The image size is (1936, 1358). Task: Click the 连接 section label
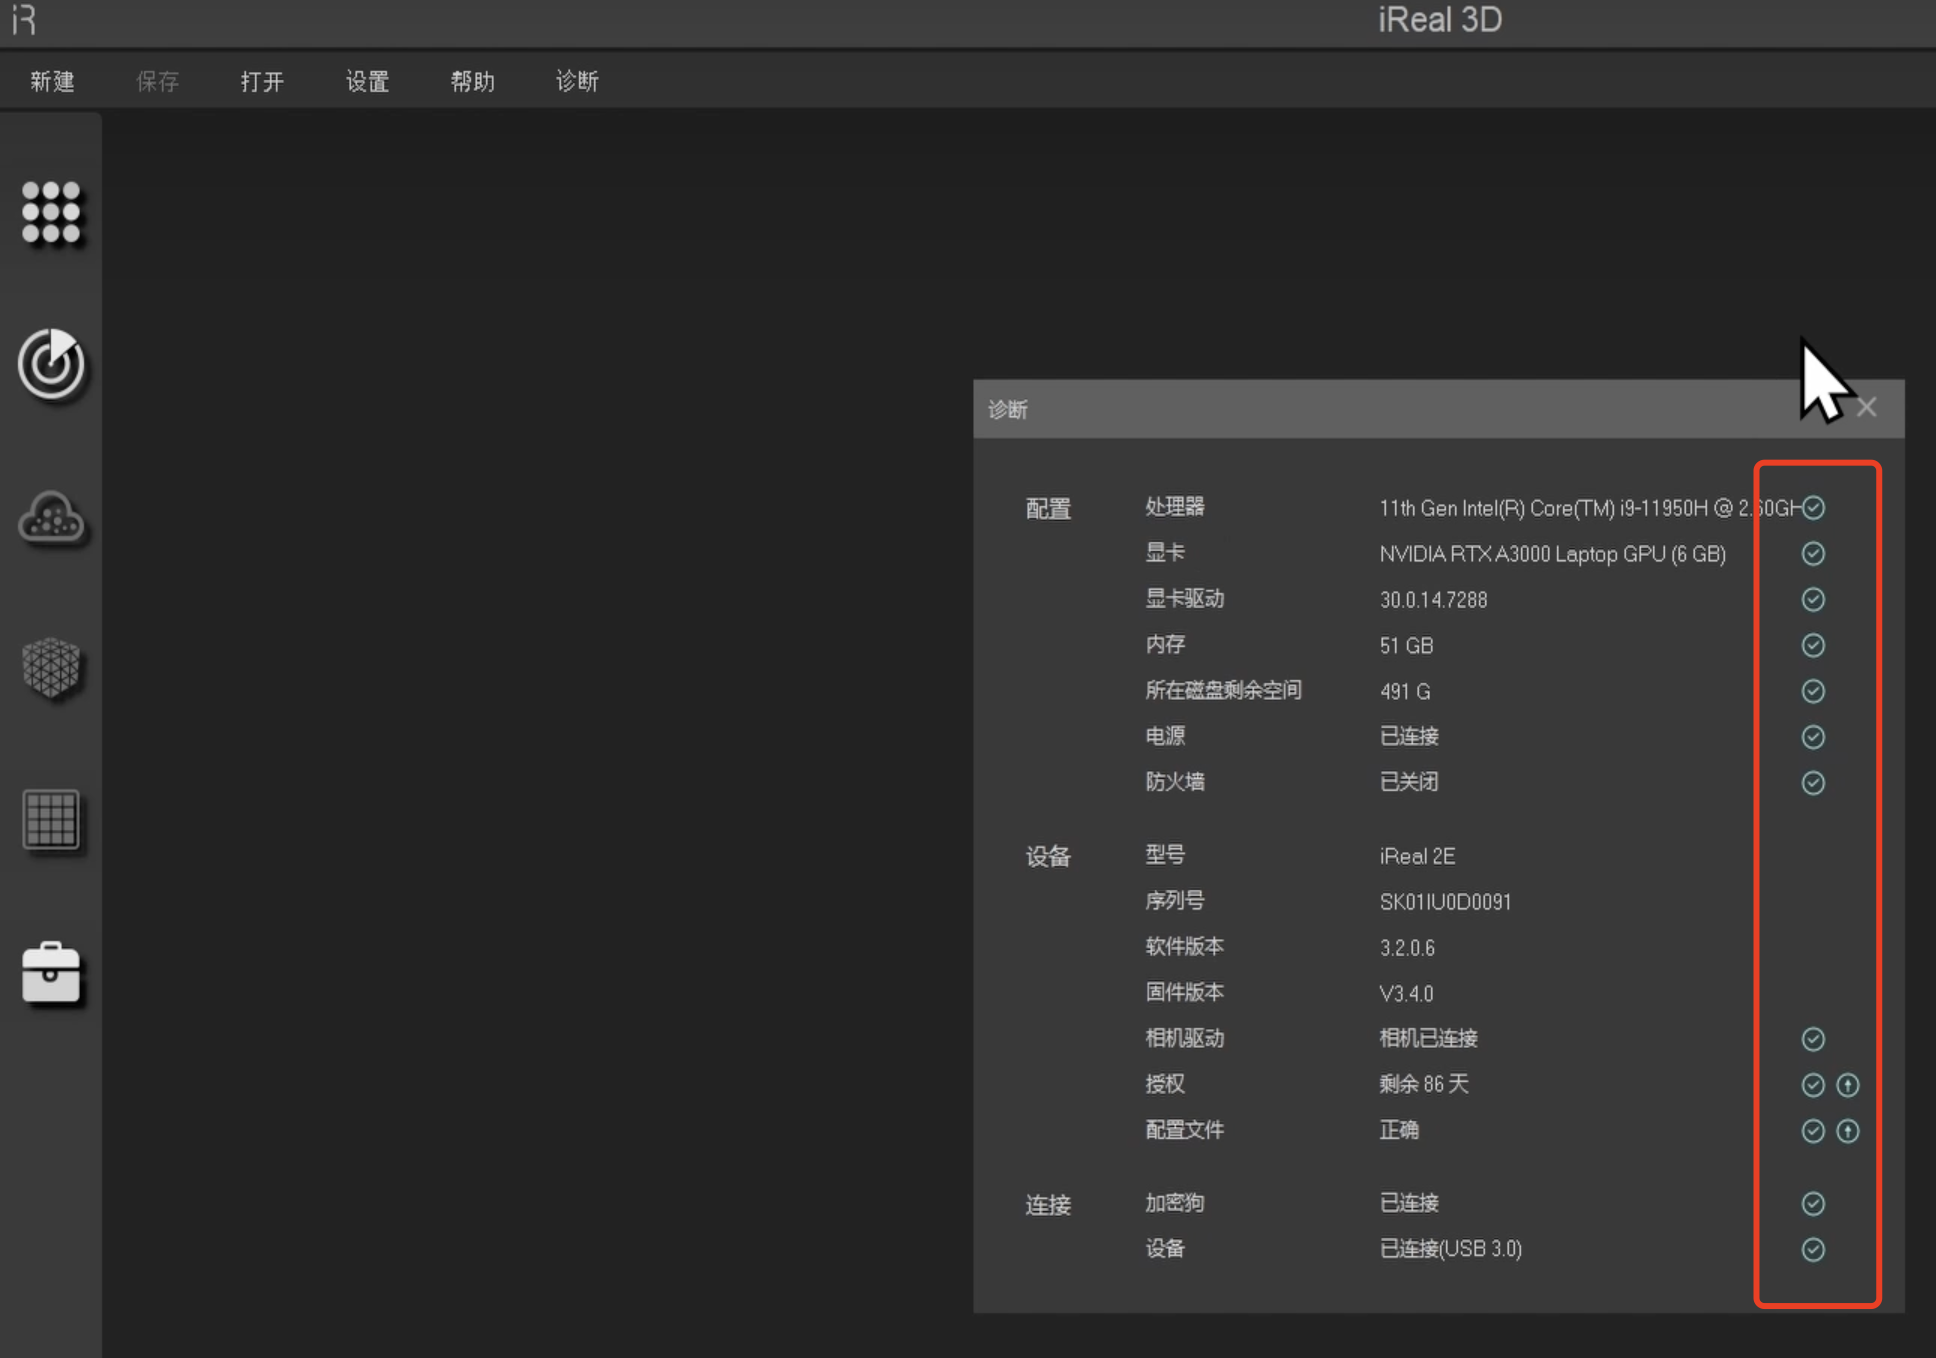pyautogui.click(x=1048, y=1205)
